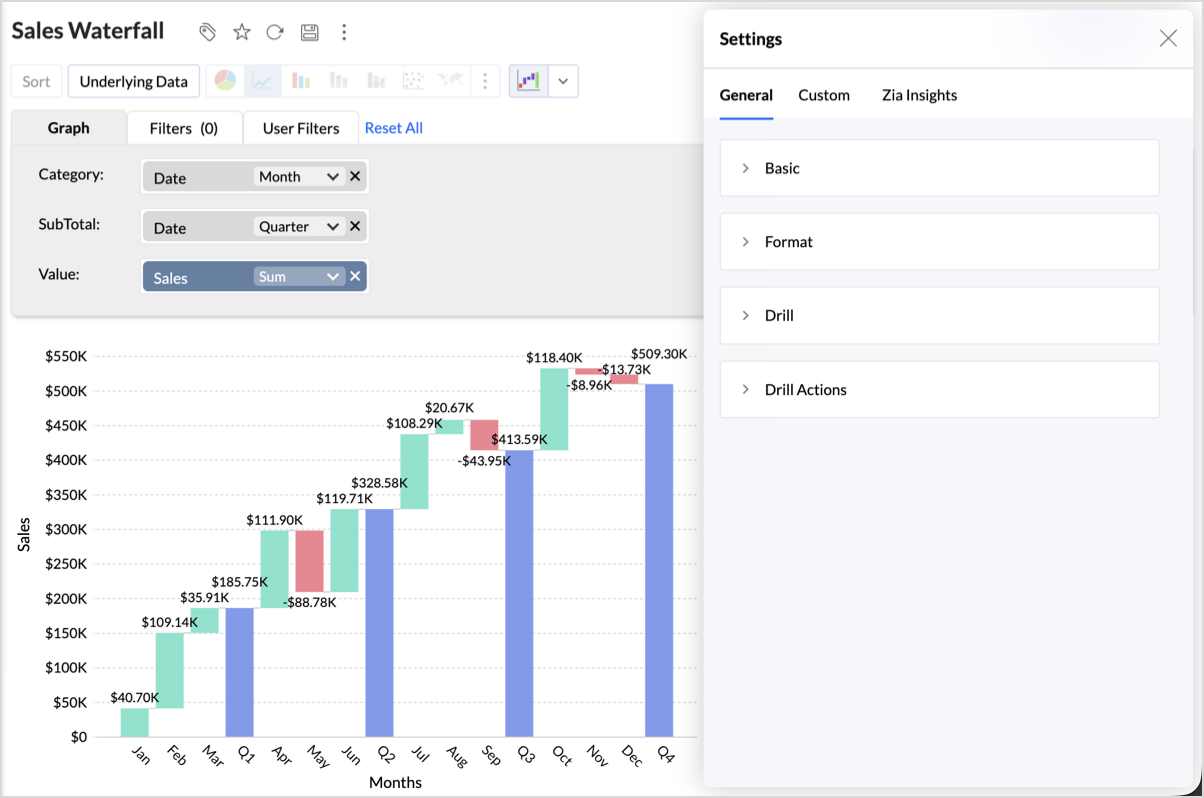Open the Sum aggregation dropdown
Screen dimensions: 1204x798
point(299,277)
